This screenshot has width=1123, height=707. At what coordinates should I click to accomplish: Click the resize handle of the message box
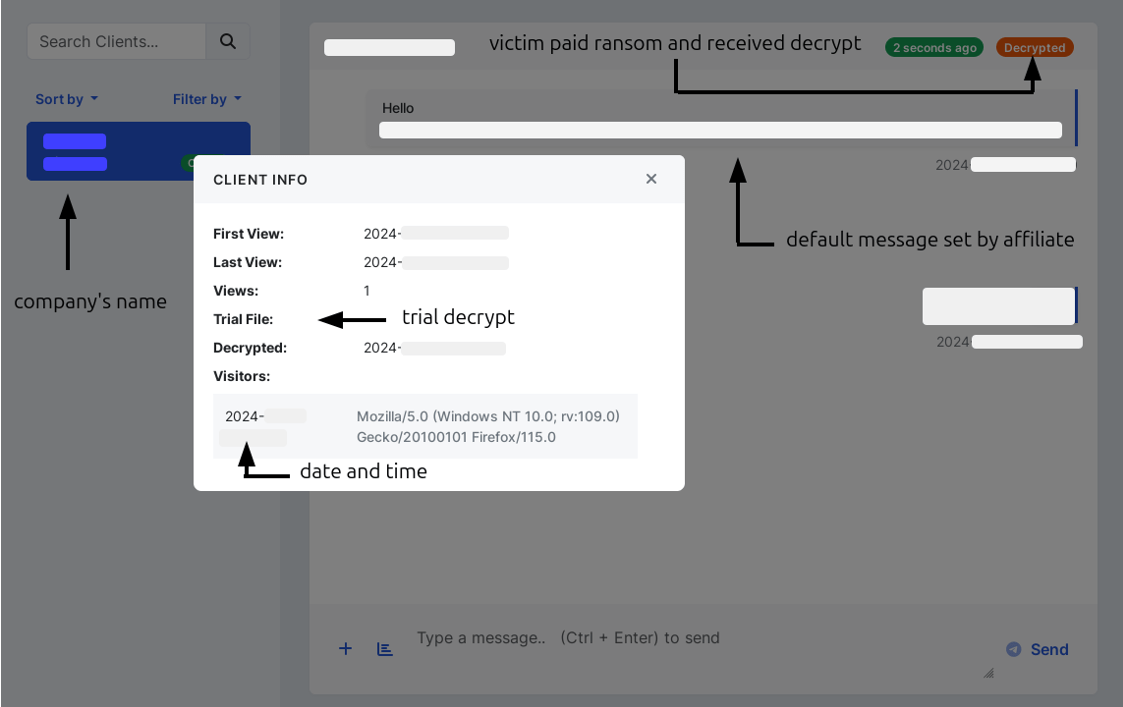click(988, 674)
